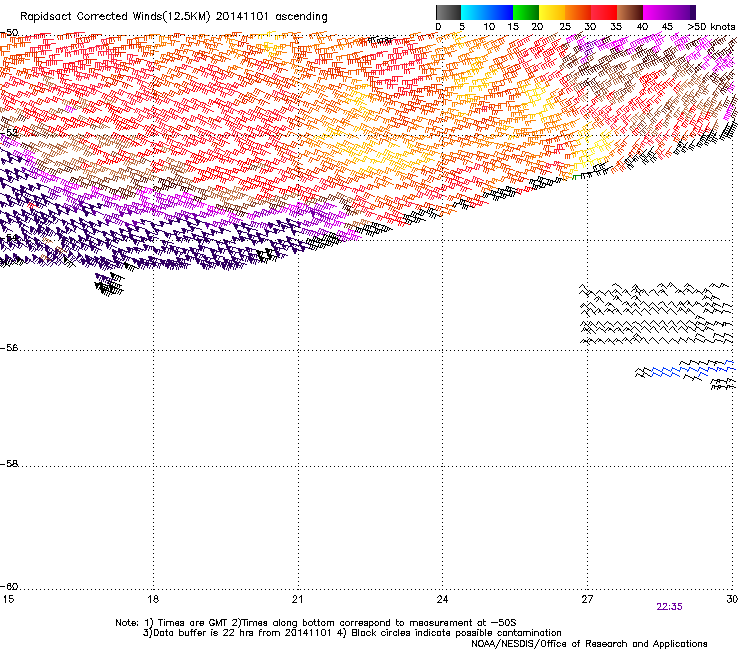Click the '30' longitude axis label
The width and height of the screenshot is (740, 650).
coord(732,599)
